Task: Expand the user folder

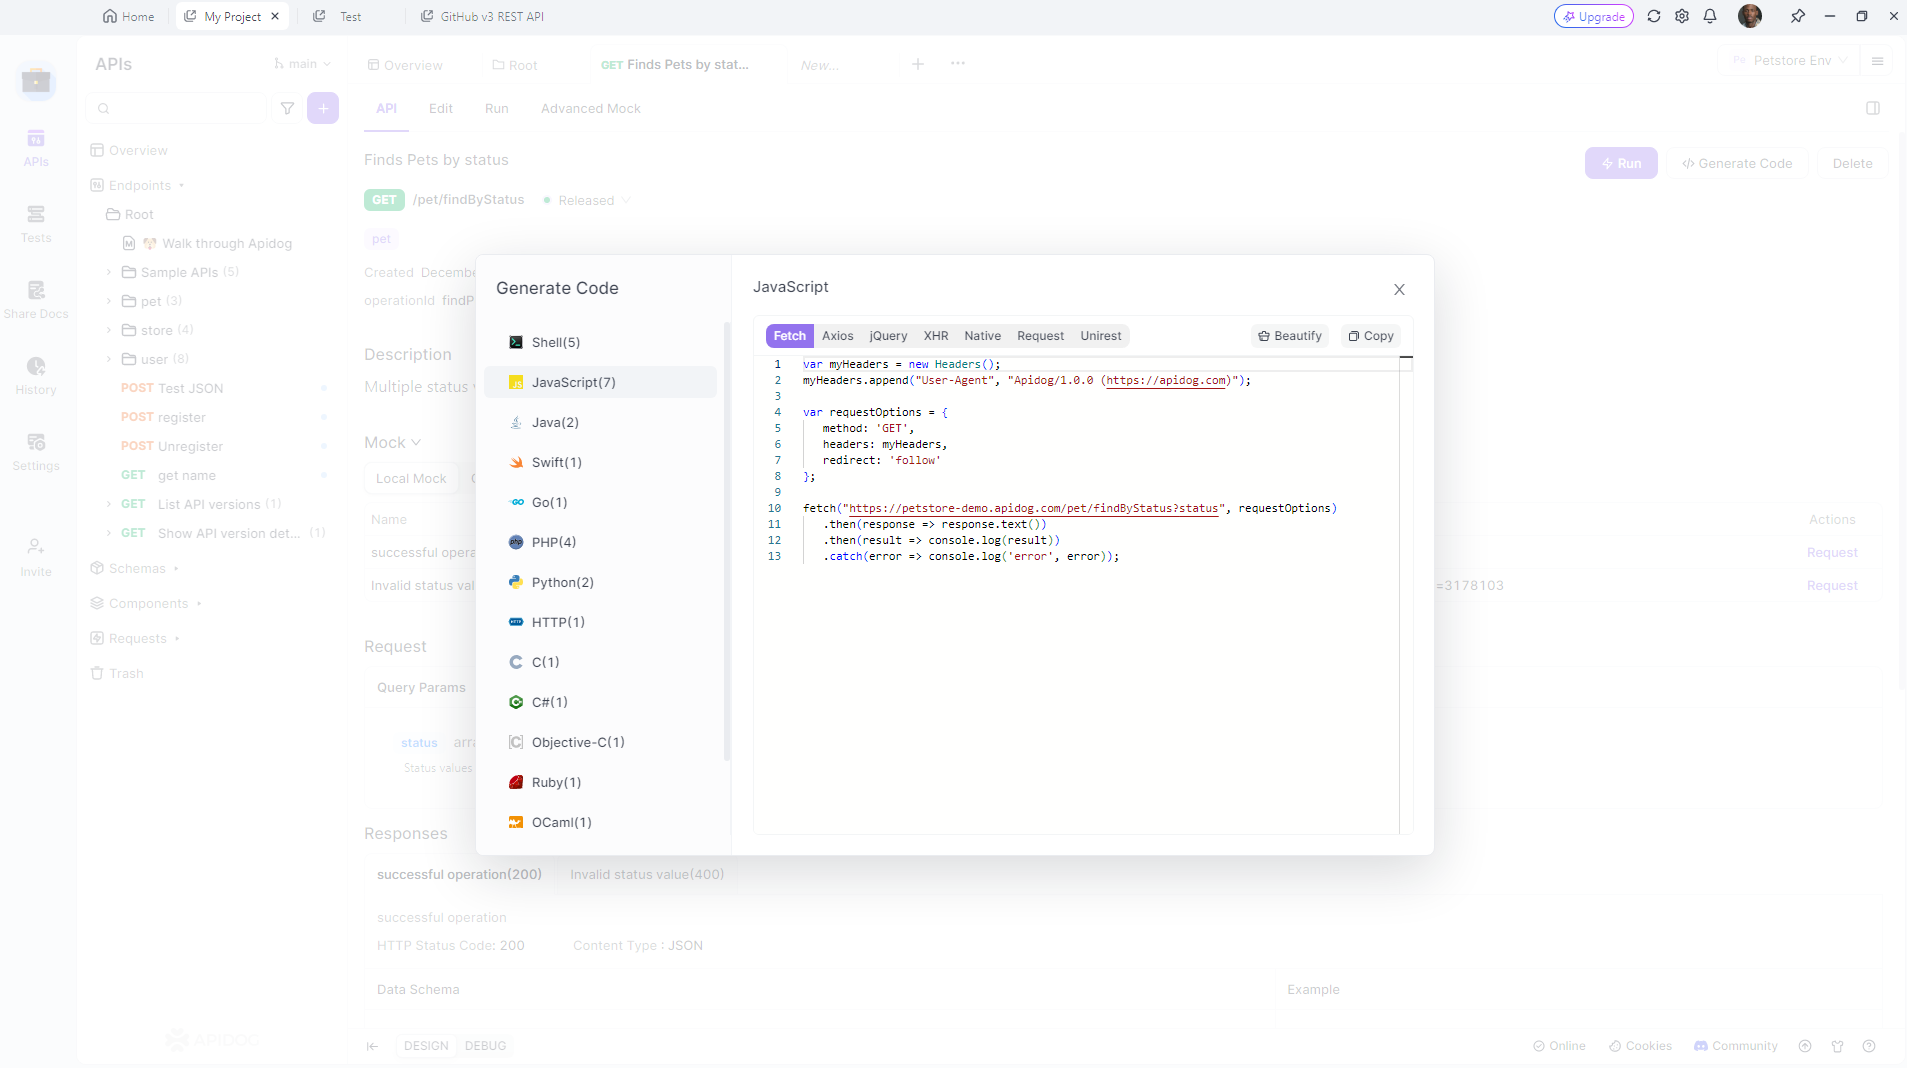Action: click(x=109, y=359)
